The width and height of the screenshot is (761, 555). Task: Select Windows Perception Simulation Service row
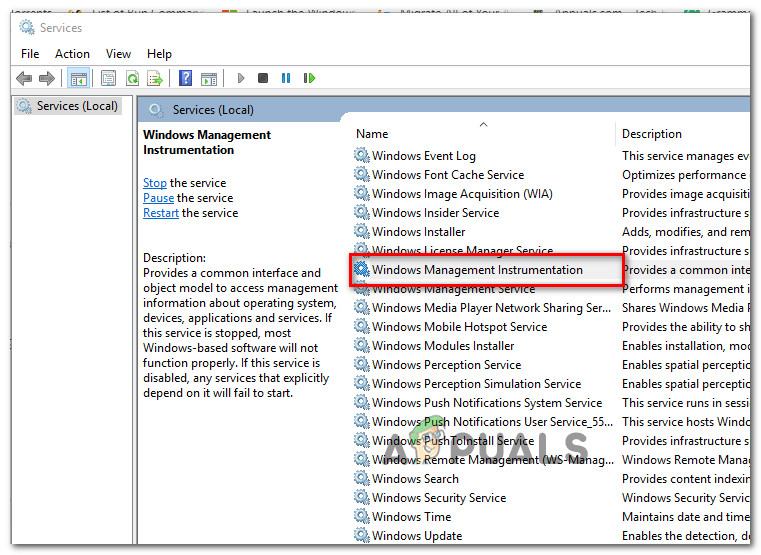[467, 383]
